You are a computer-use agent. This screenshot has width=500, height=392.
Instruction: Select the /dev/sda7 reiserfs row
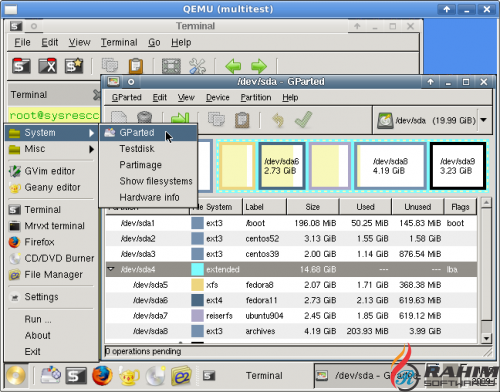[x=291, y=315]
